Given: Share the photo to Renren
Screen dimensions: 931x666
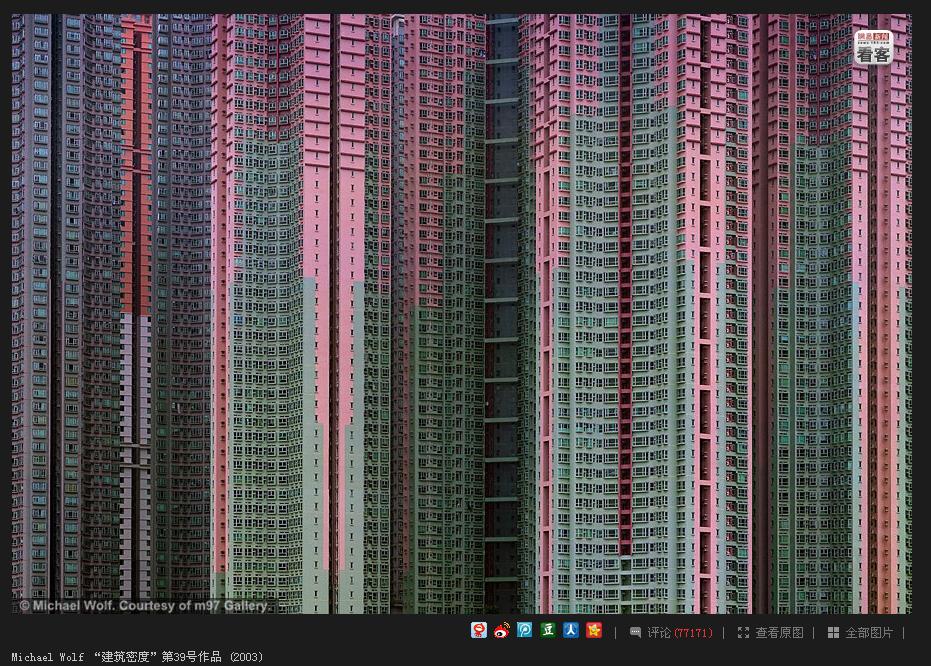Looking at the screenshot, I should (571, 630).
